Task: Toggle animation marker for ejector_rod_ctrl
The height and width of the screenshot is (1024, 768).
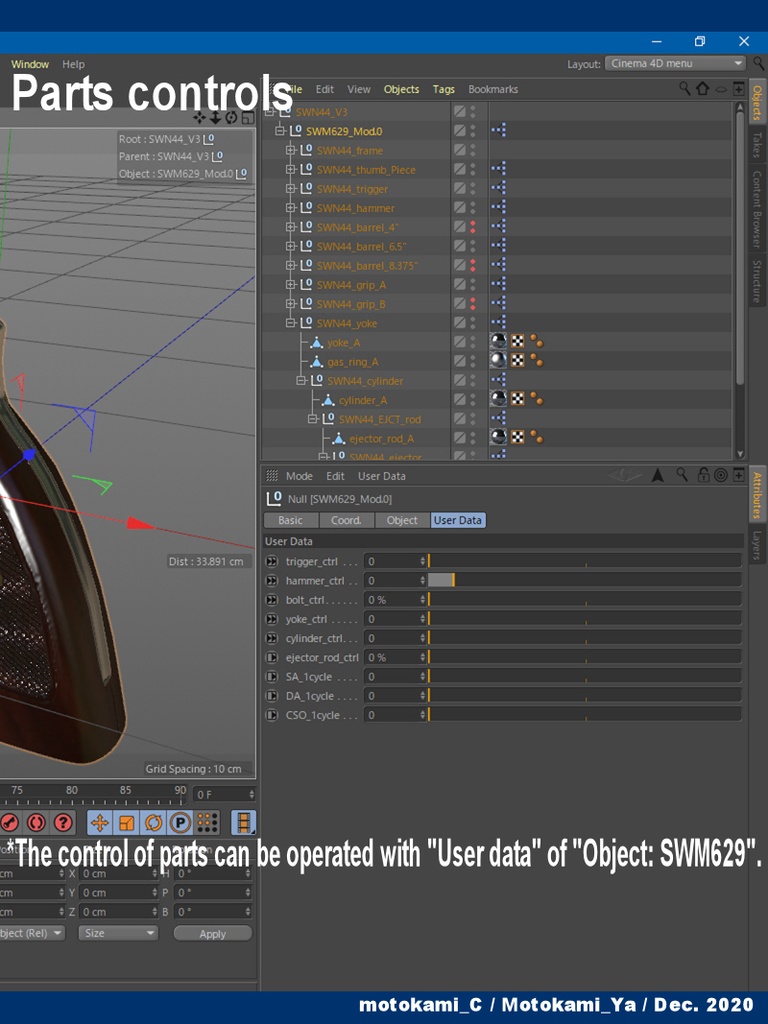Action: click(272, 657)
